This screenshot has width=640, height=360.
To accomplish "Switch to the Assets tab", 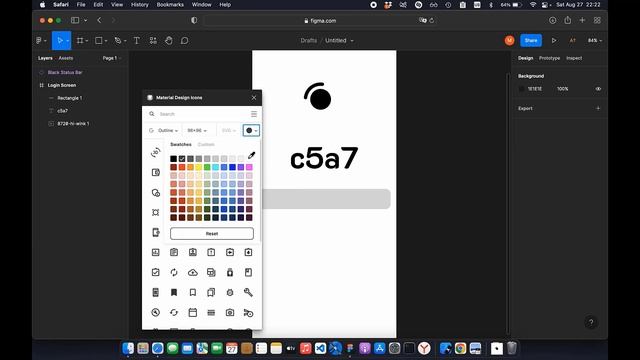I will point(66,58).
